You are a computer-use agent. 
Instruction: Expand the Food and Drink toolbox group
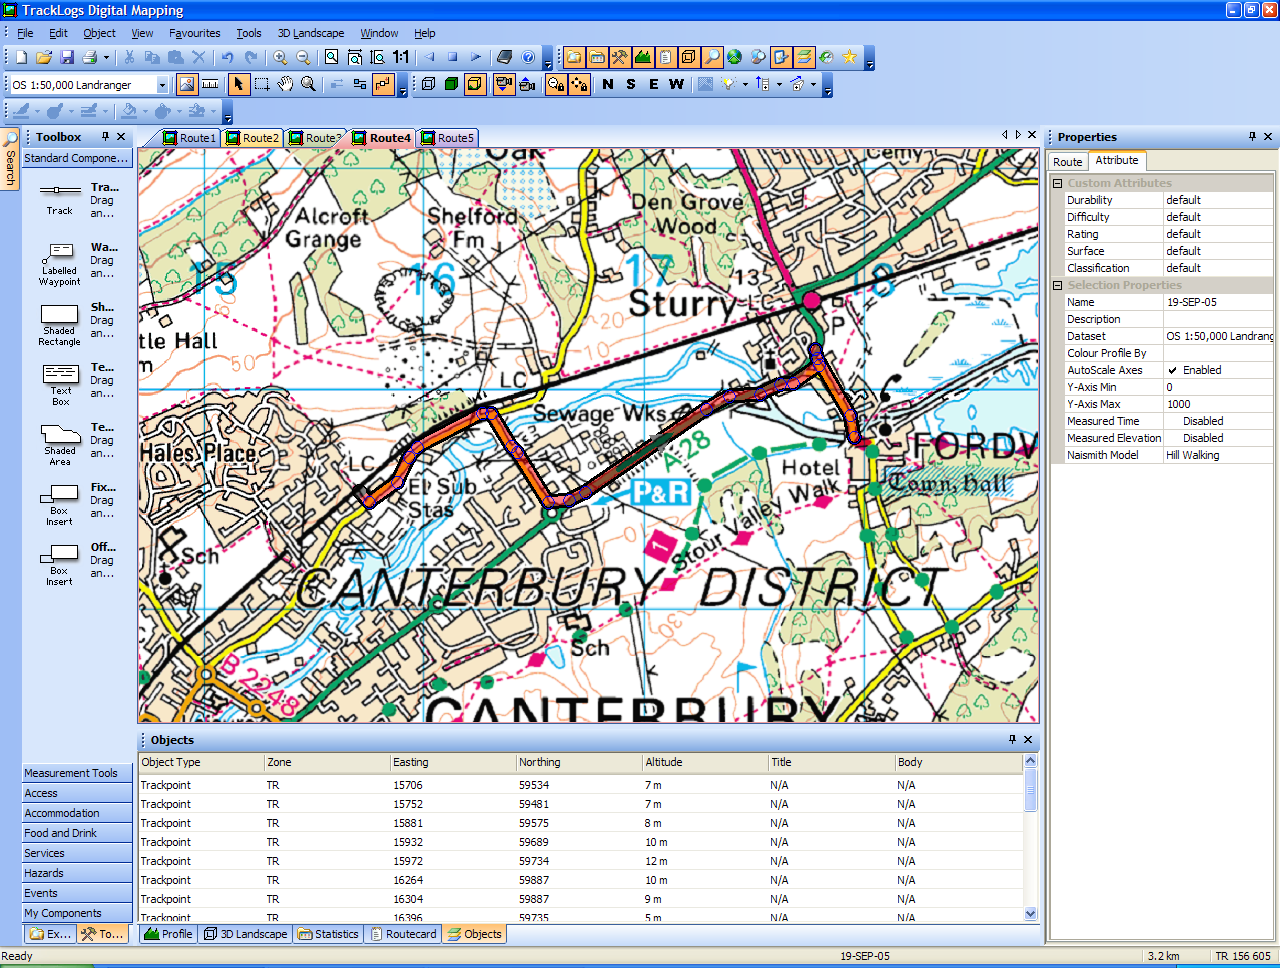77,833
